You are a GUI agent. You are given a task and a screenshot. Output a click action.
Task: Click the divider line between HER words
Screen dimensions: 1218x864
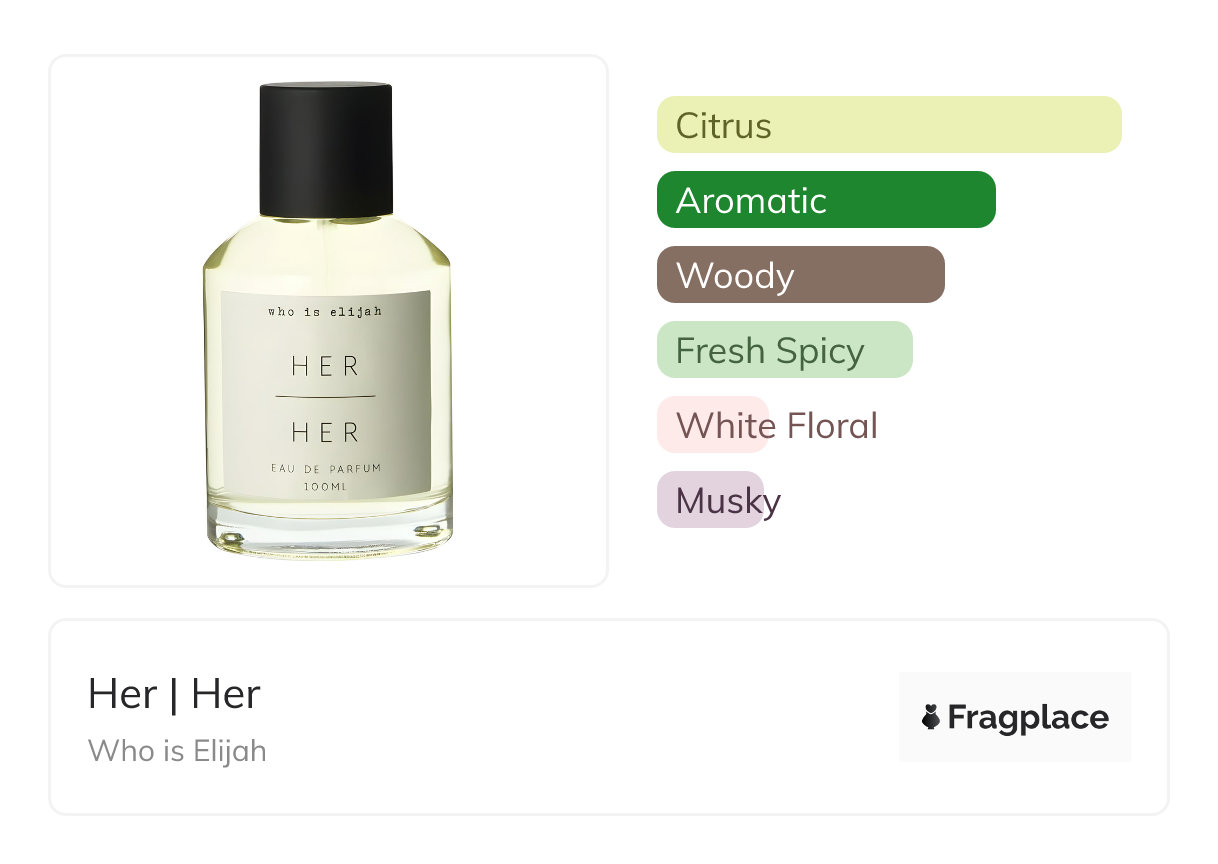pos(325,397)
